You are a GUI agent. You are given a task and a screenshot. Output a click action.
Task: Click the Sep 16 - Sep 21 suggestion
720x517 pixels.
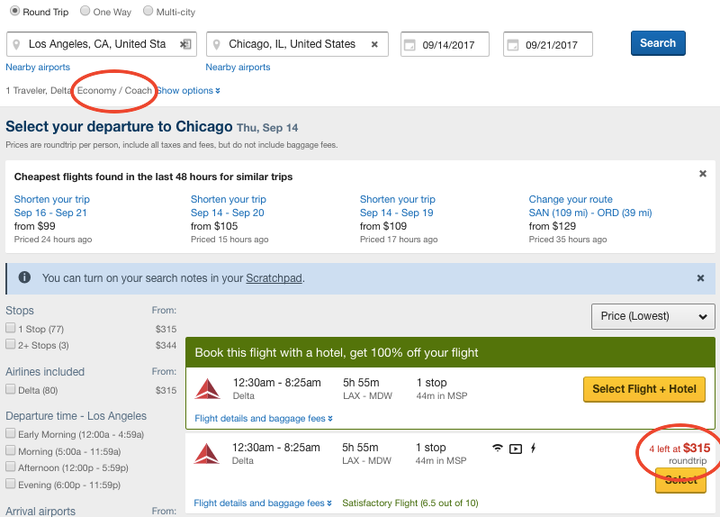51,213
